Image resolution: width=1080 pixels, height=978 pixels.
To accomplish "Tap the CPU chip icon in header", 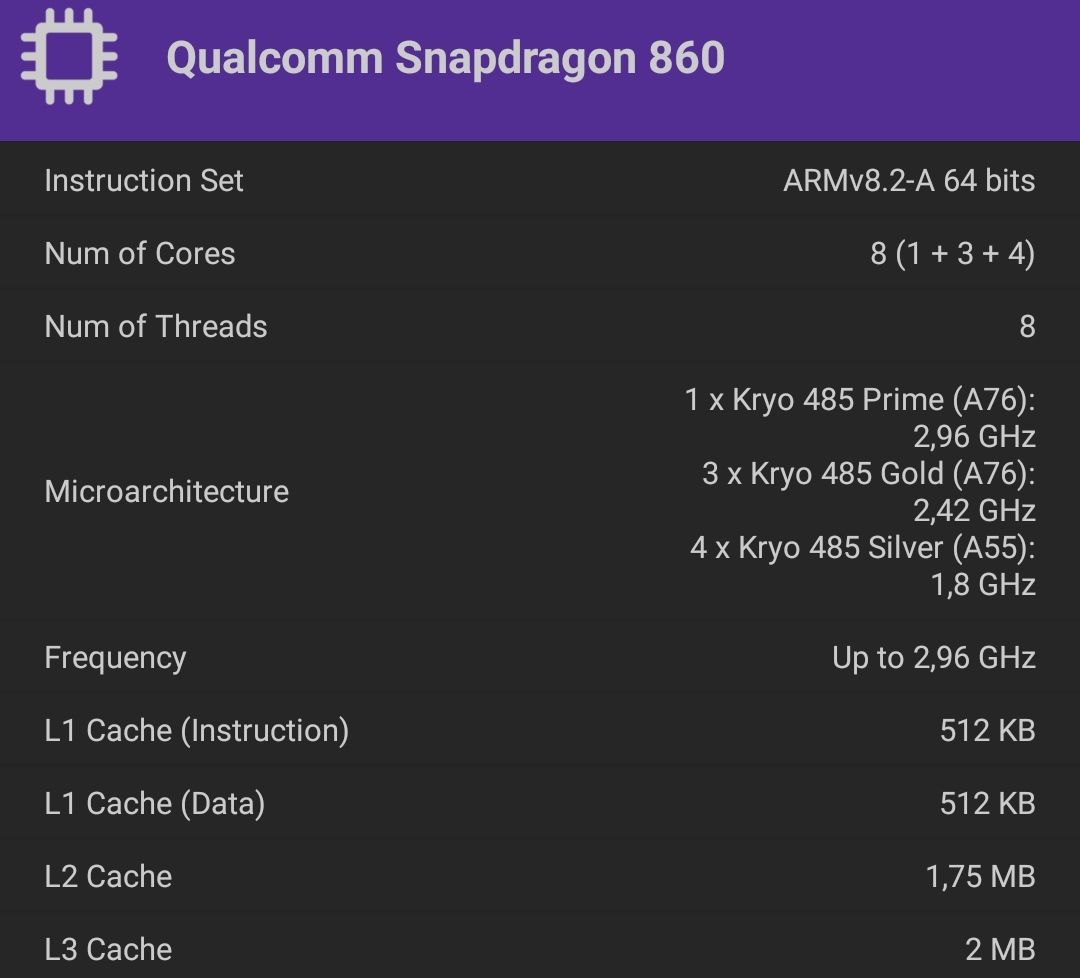I will point(68,56).
